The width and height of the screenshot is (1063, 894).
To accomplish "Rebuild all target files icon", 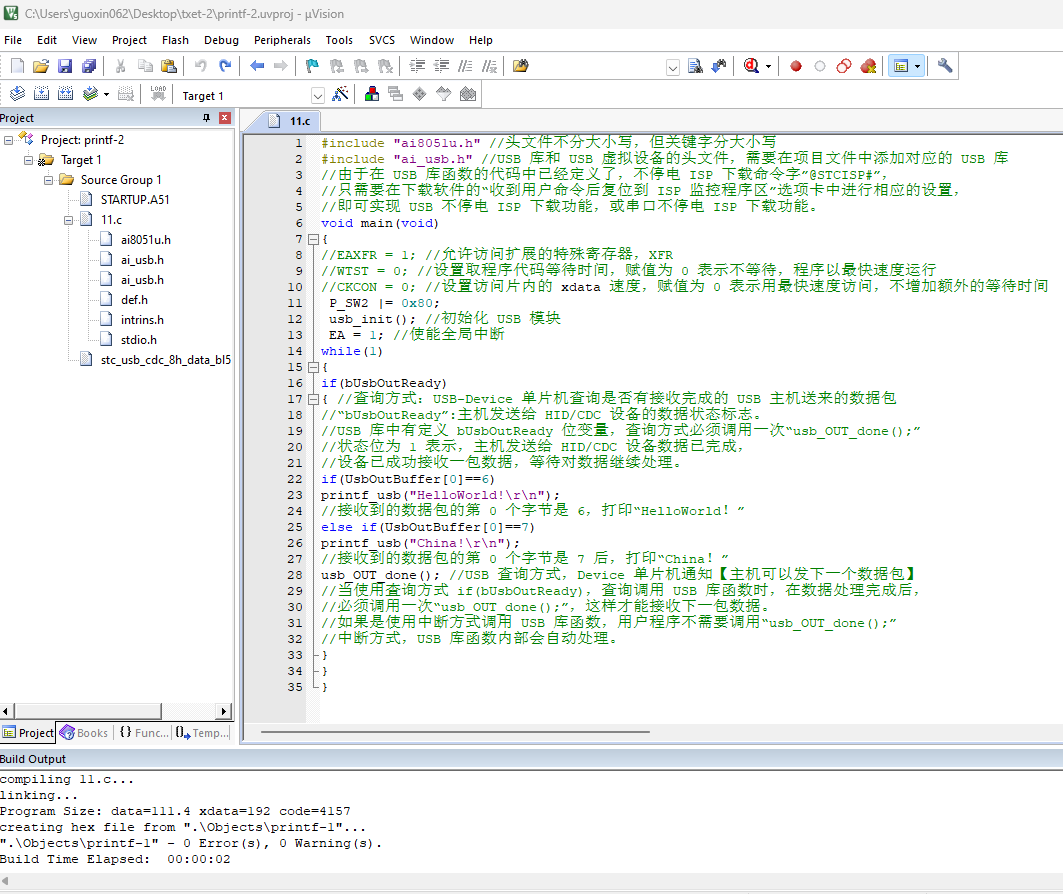I will pos(66,94).
